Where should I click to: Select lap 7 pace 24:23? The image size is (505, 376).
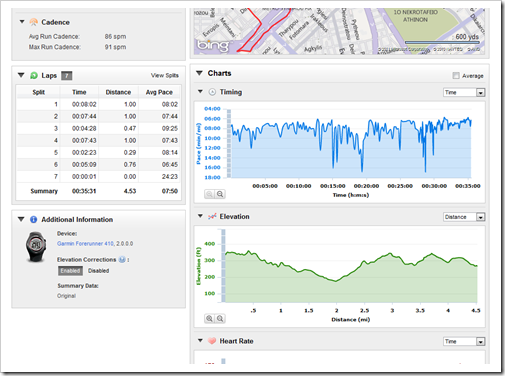pos(170,176)
